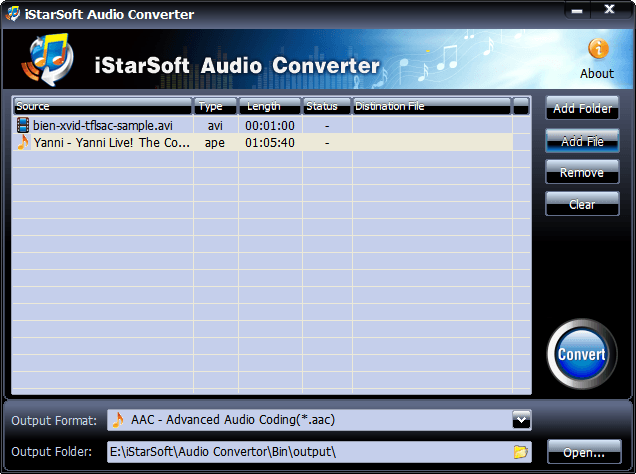636x474 pixels.
Task: Clear the file list
Action: coord(582,204)
